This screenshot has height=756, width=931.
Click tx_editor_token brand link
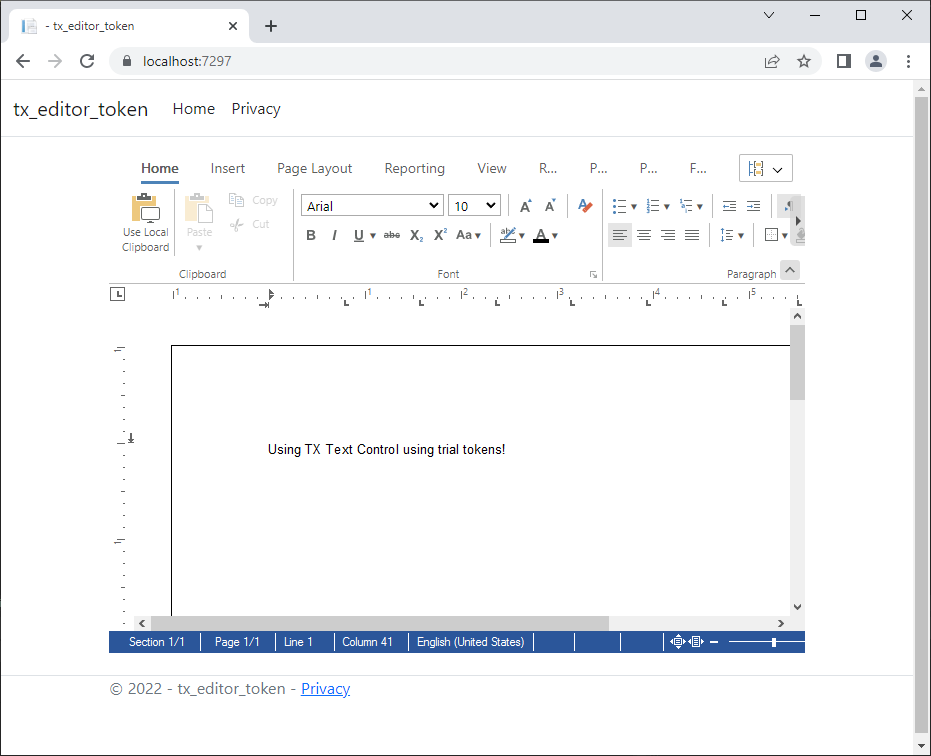(x=81, y=109)
